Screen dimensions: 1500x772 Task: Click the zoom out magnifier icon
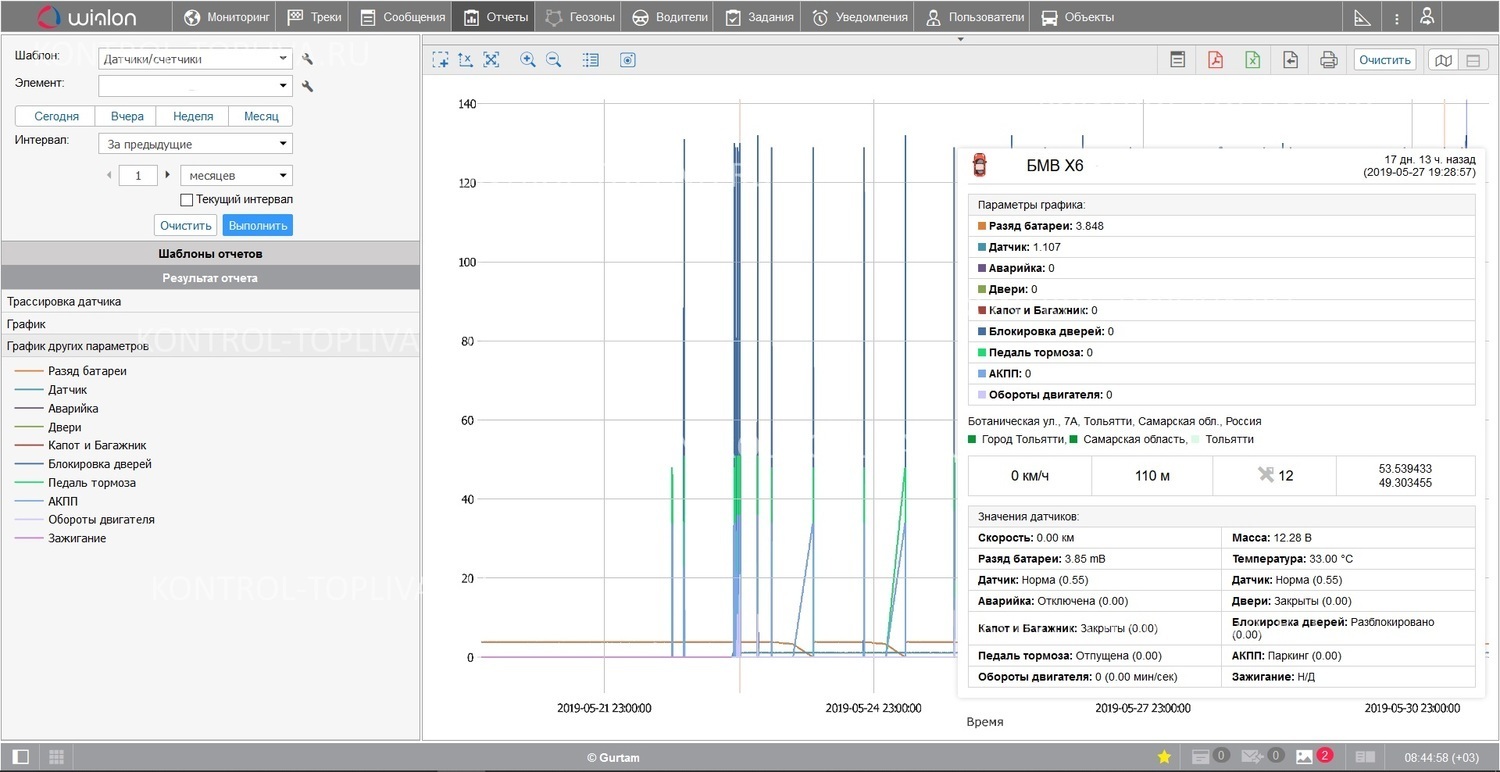tap(554, 60)
